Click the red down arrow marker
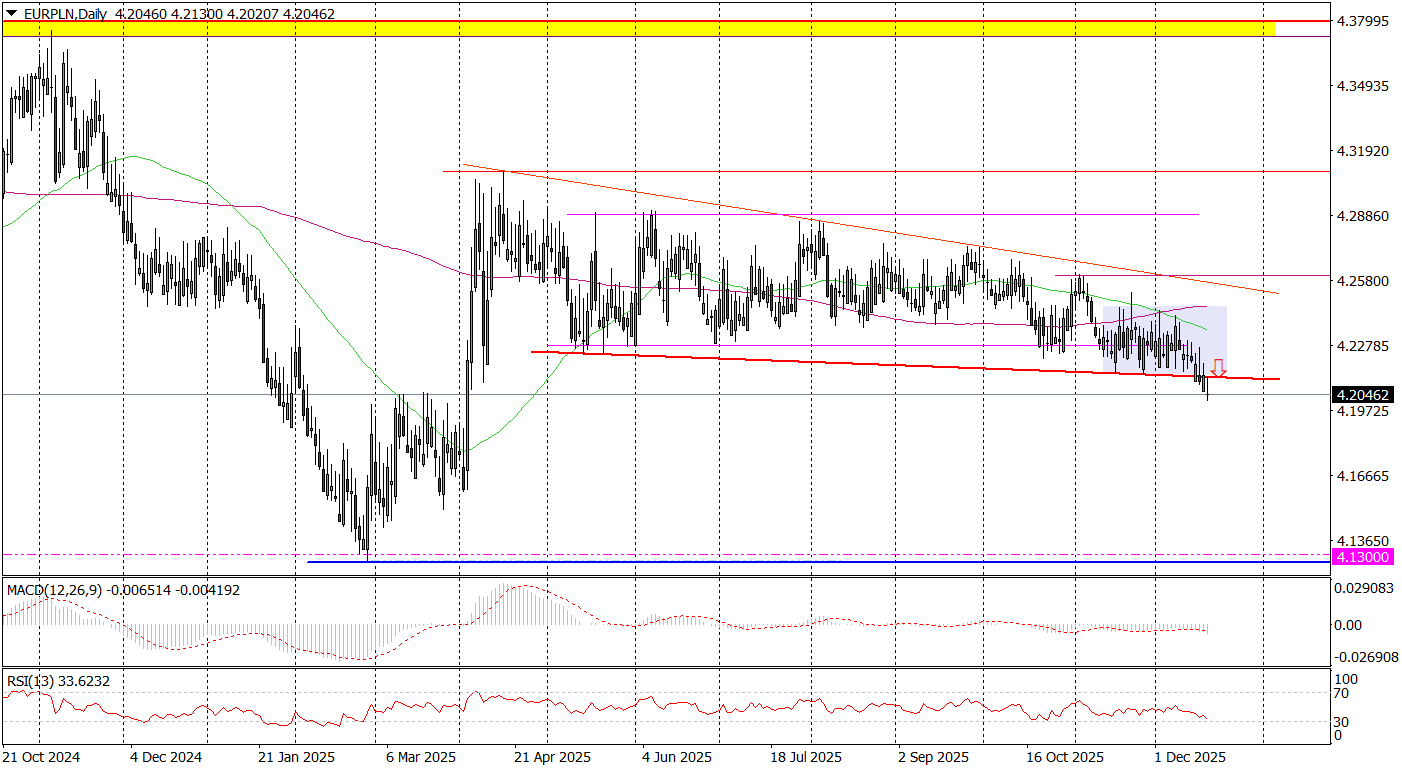The height and width of the screenshot is (771, 1402). click(1218, 367)
